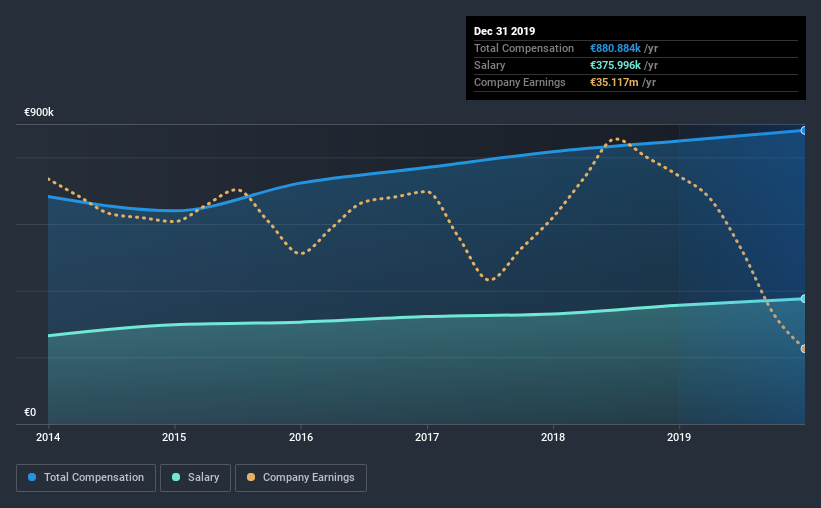Toggle the Salary legend button
This screenshot has width=821, height=508.
pyautogui.click(x=195, y=478)
